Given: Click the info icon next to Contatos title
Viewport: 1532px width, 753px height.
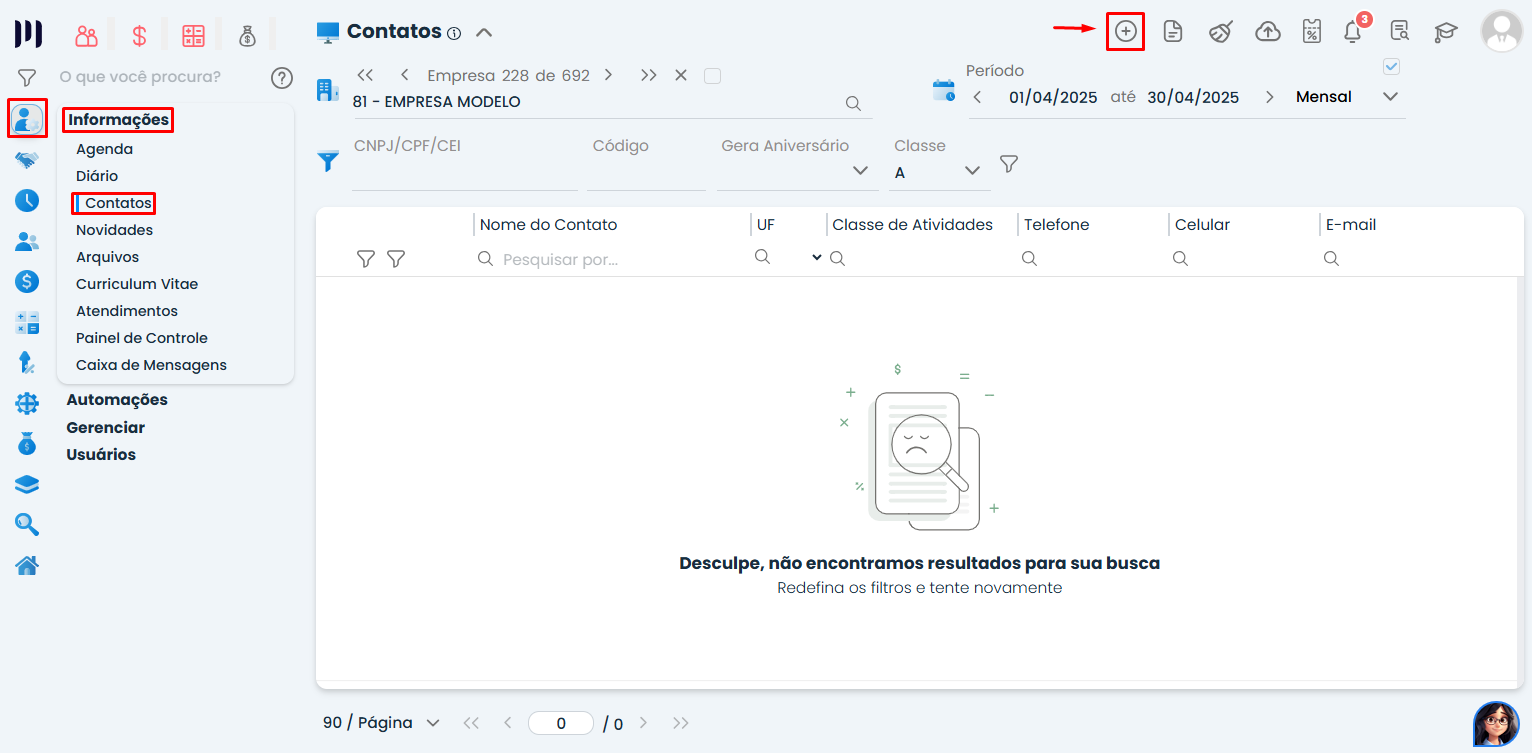Looking at the screenshot, I should 454,33.
